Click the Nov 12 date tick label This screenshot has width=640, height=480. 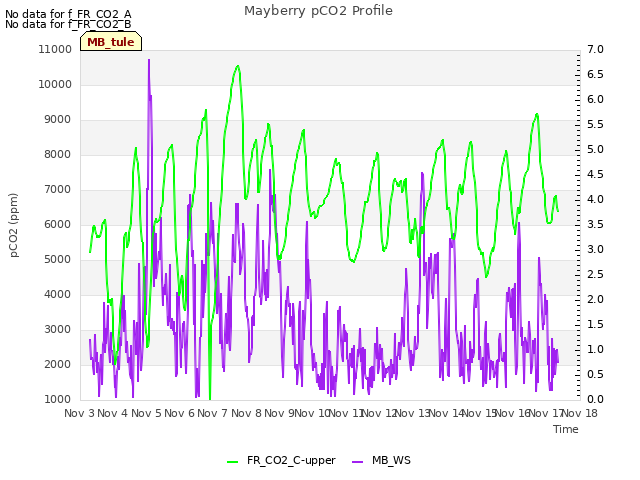(379, 413)
